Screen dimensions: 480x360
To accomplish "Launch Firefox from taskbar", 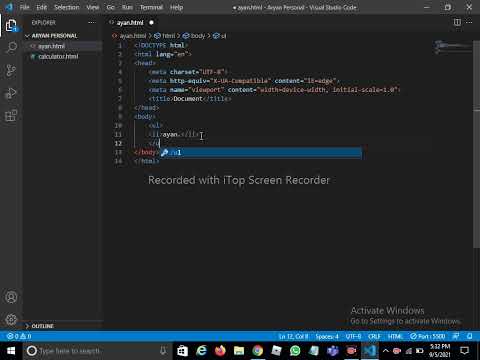I will click(220, 351).
